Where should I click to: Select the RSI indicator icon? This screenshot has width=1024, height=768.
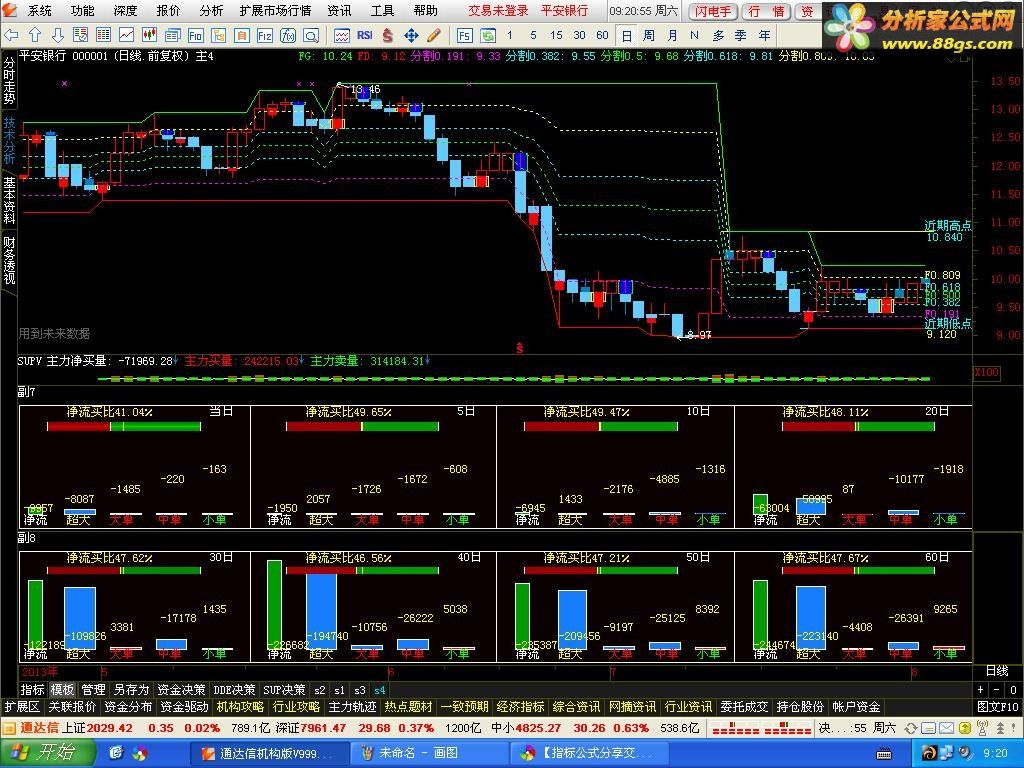click(364, 35)
